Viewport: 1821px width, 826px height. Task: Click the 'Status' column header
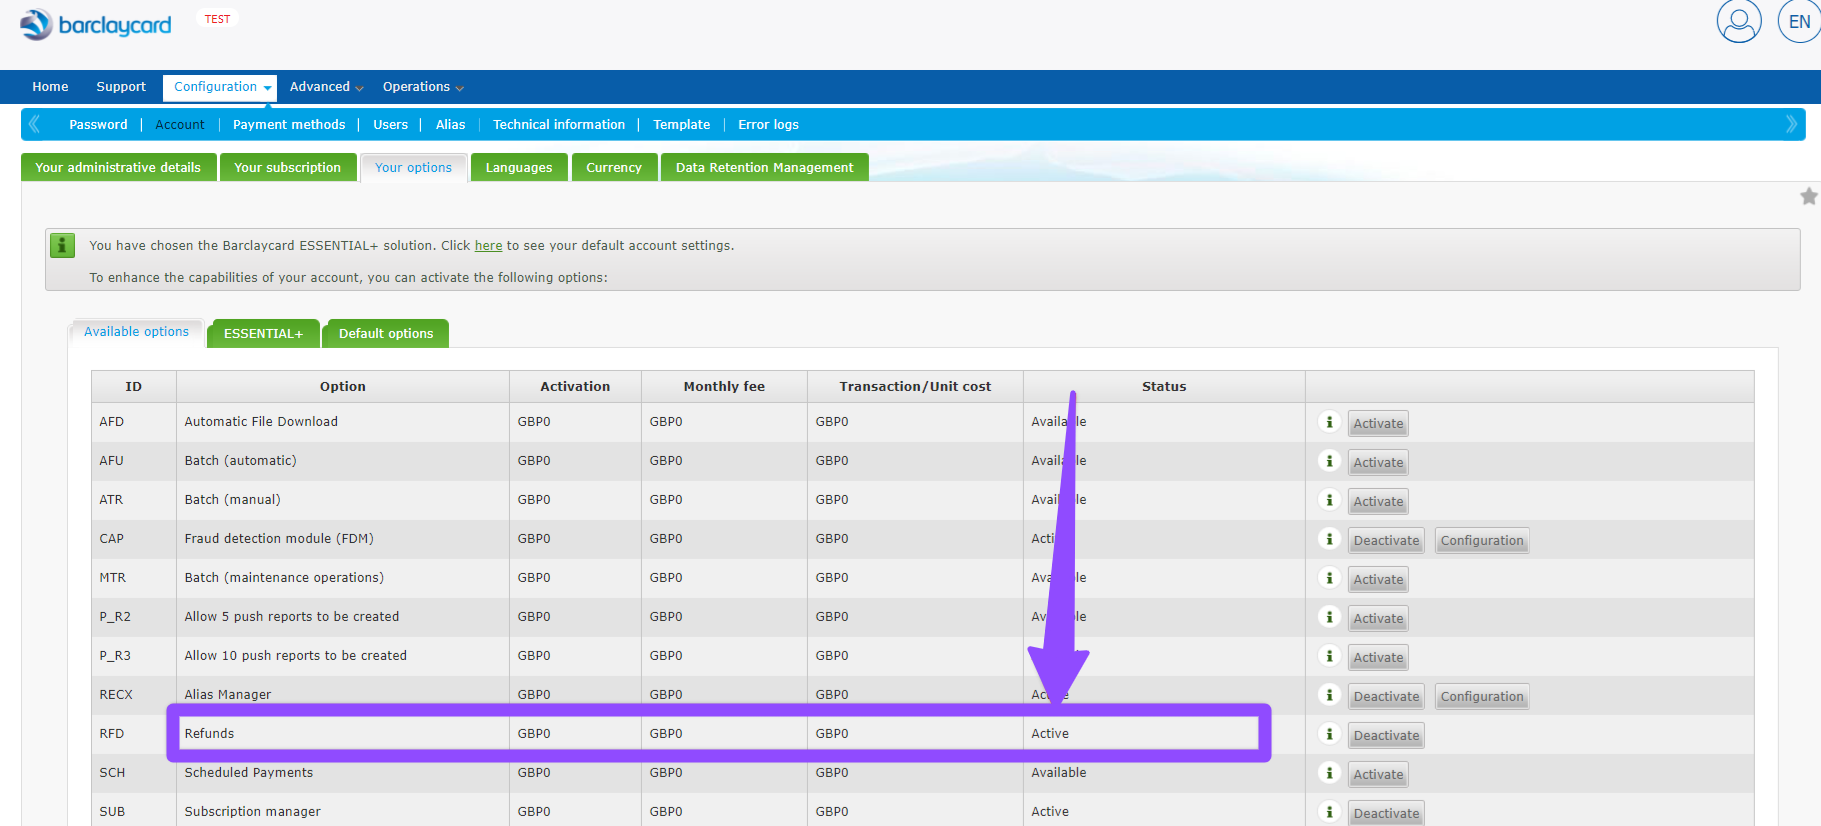click(x=1164, y=387)
